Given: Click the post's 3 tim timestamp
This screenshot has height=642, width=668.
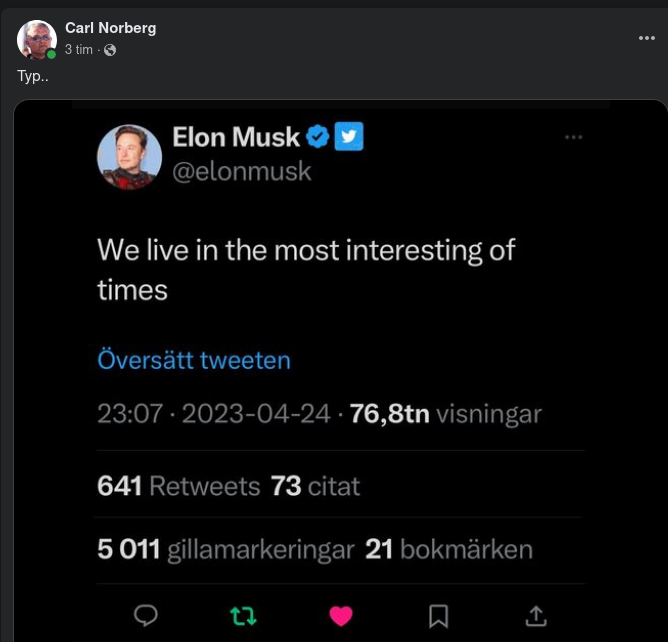Looking at the screenshot, I should point(79,49).
